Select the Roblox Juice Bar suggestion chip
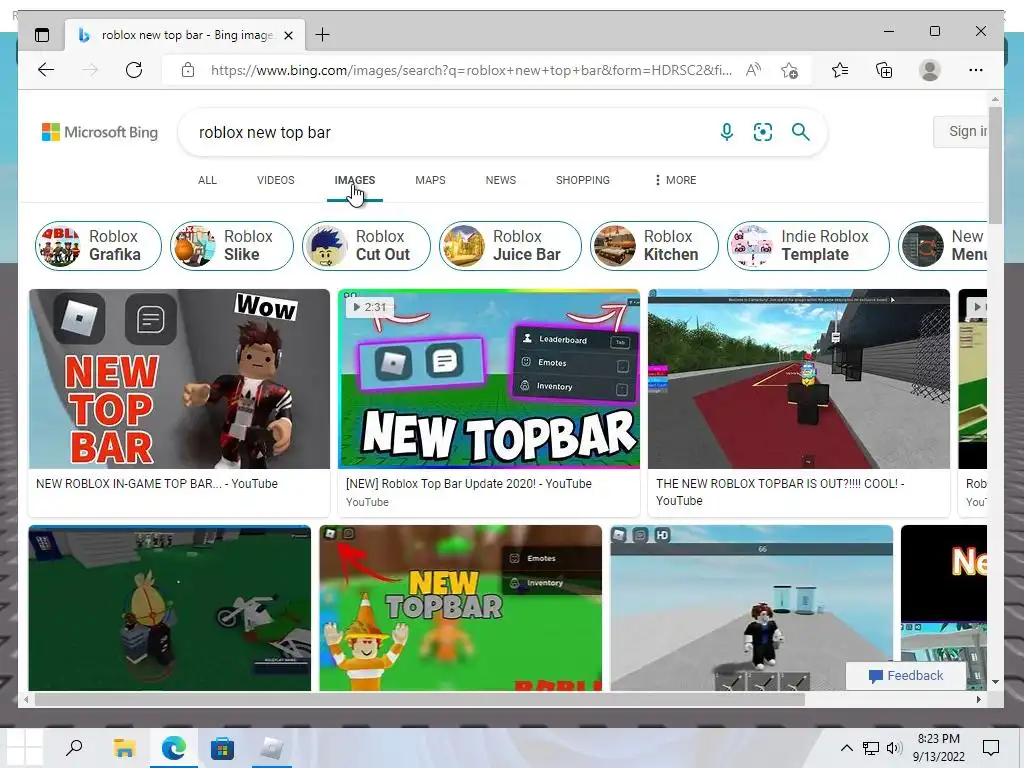 point(510,246)
